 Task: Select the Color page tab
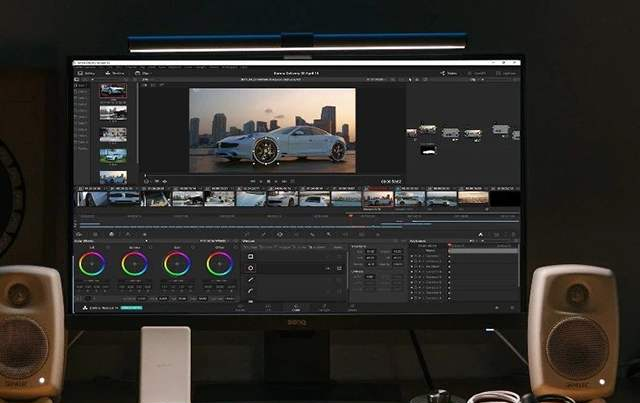tap(296, 307)
